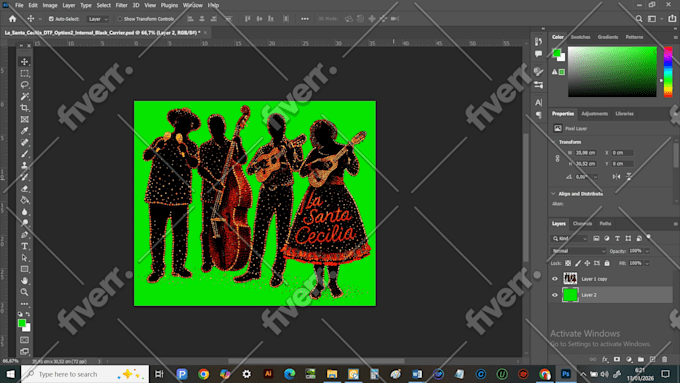Open the rotation angle dropdown
This screenshot has height=383, width=680.
coord(595,177)
